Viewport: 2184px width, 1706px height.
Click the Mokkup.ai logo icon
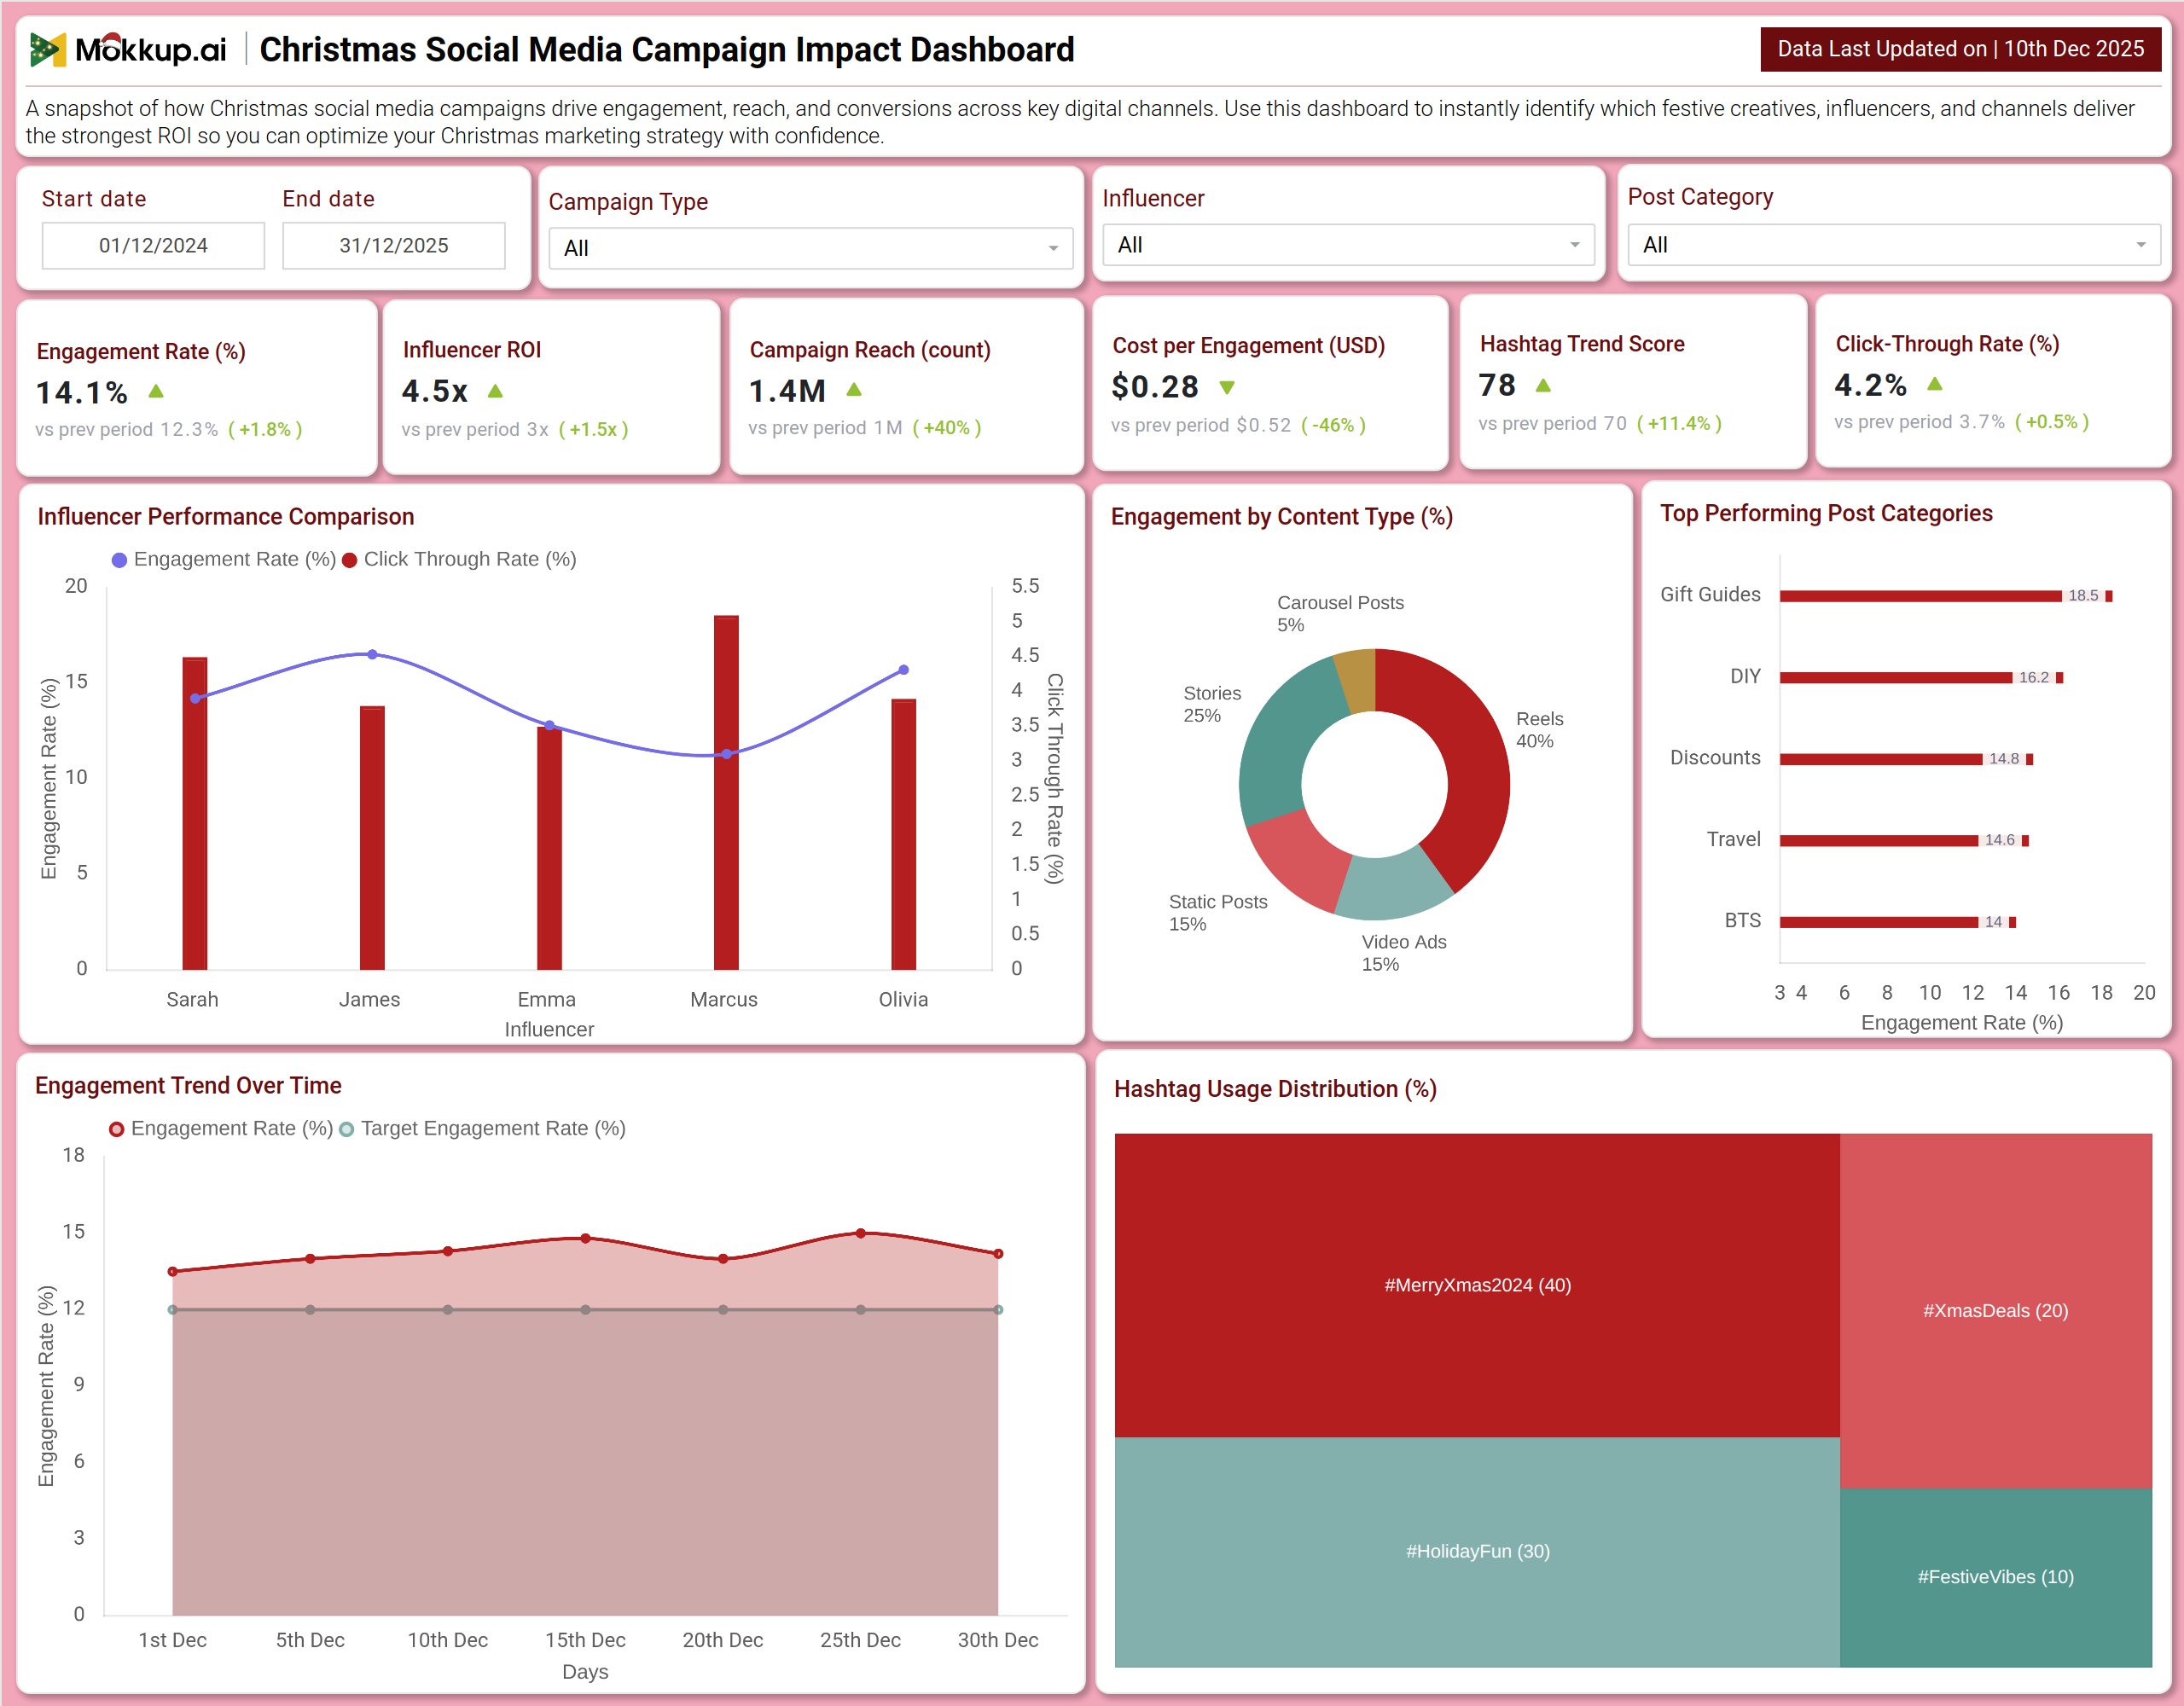(x=47, y=49)
